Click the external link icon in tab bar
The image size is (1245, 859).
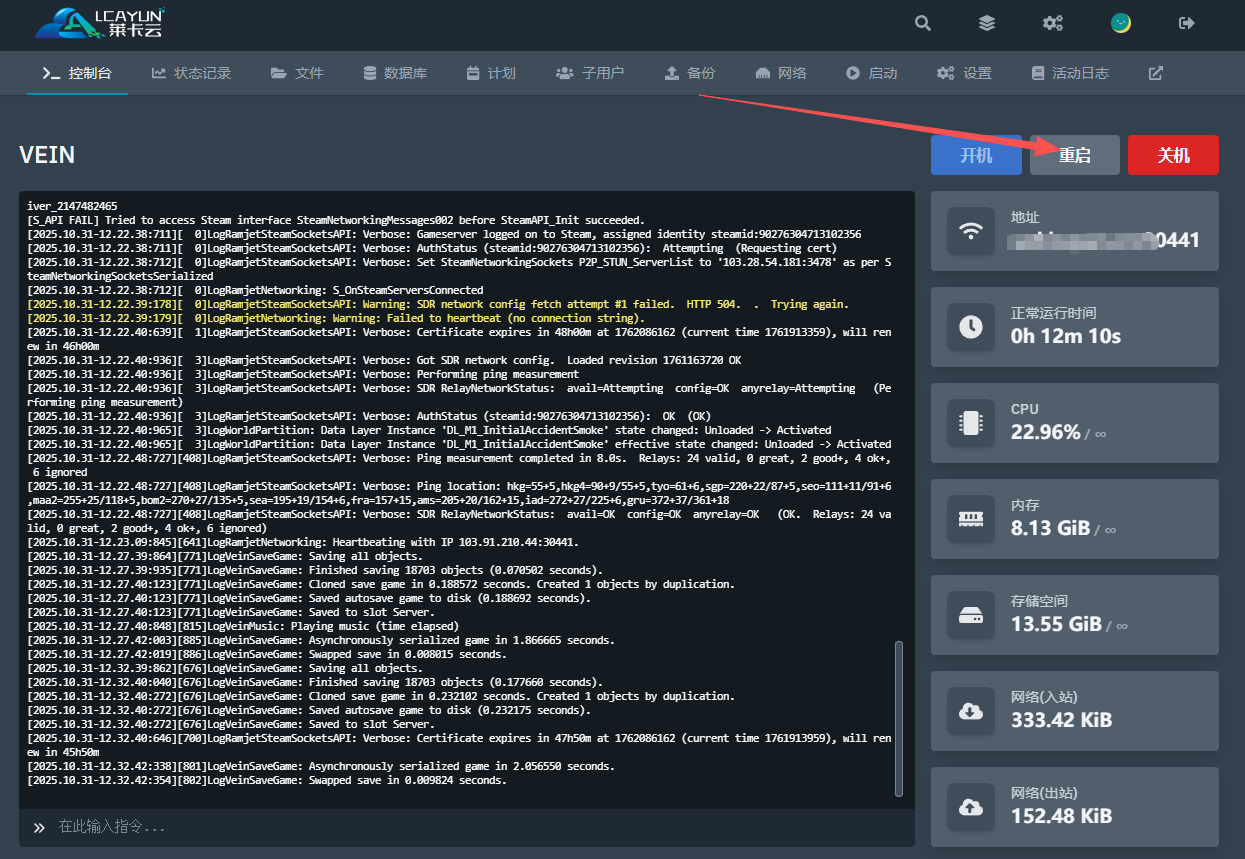tap(1156, 73)
